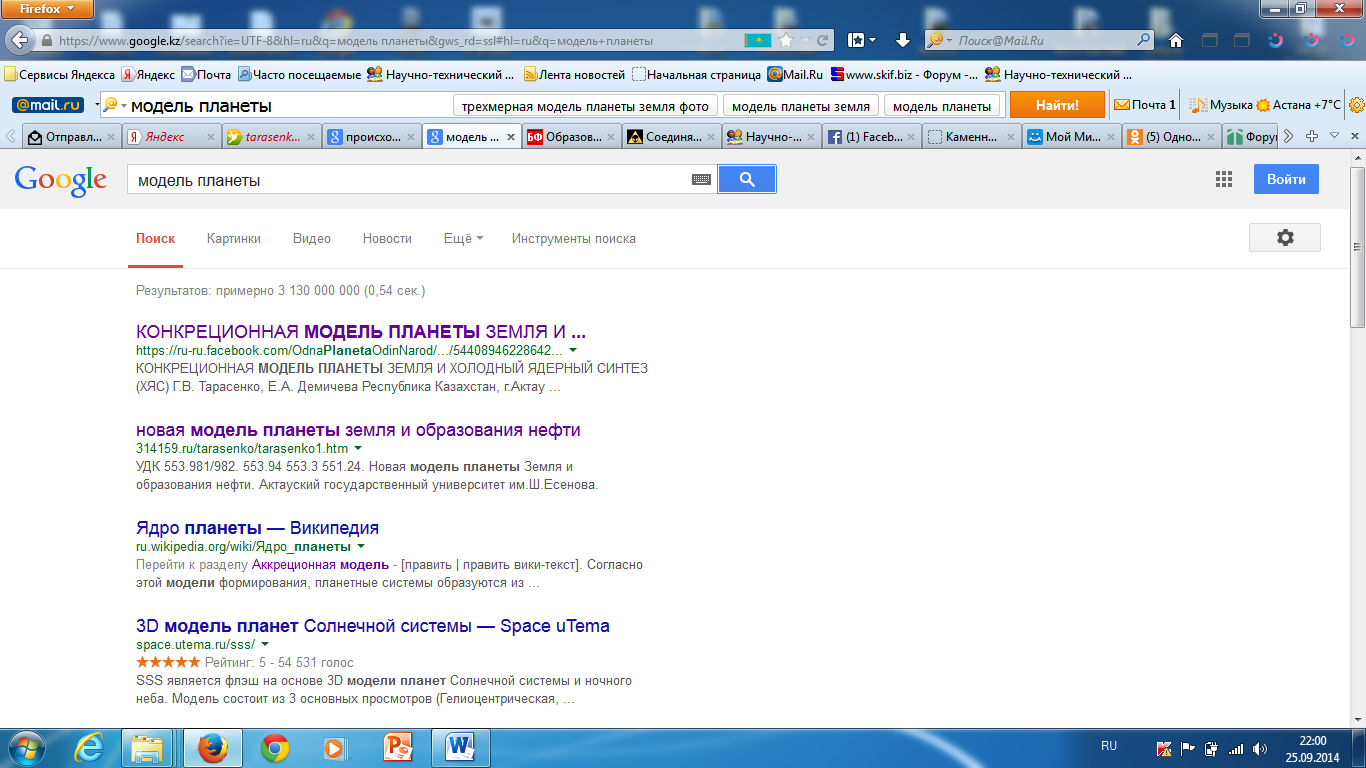Open 'новая модель планеты земля и образования нефти' result
The image size is (1366, 768).
(x=358, y=430)
